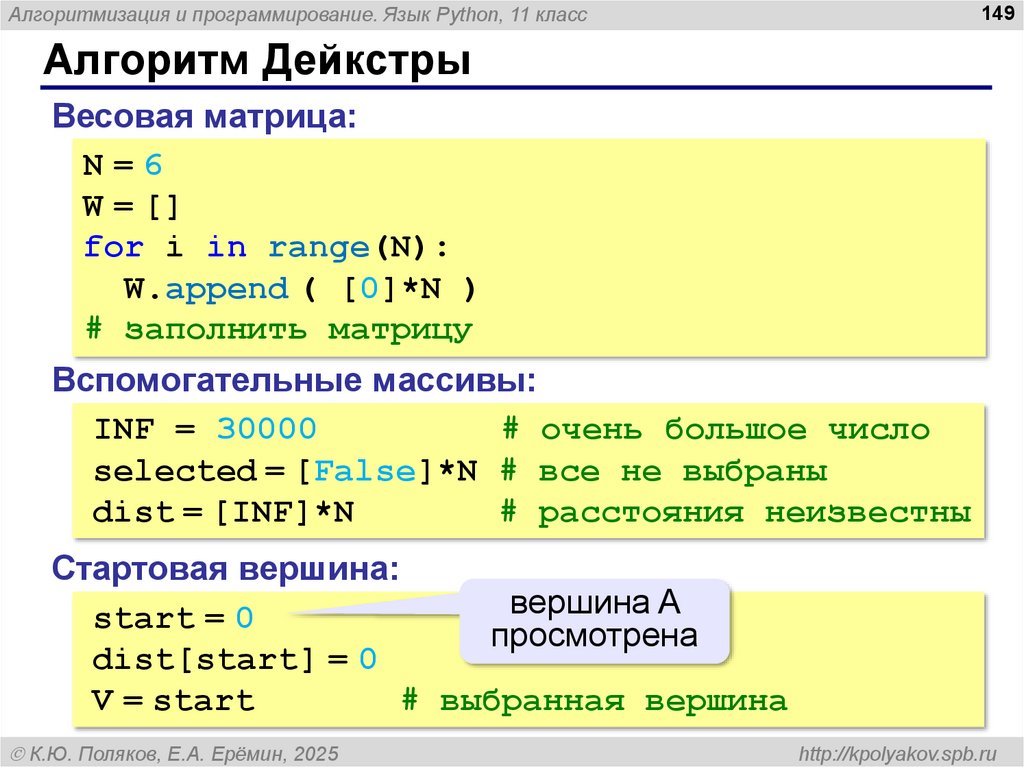Screen dimensions: 1024x767
Task: Click the "for i in range(N):" line
Action: (x=268, y=247)
